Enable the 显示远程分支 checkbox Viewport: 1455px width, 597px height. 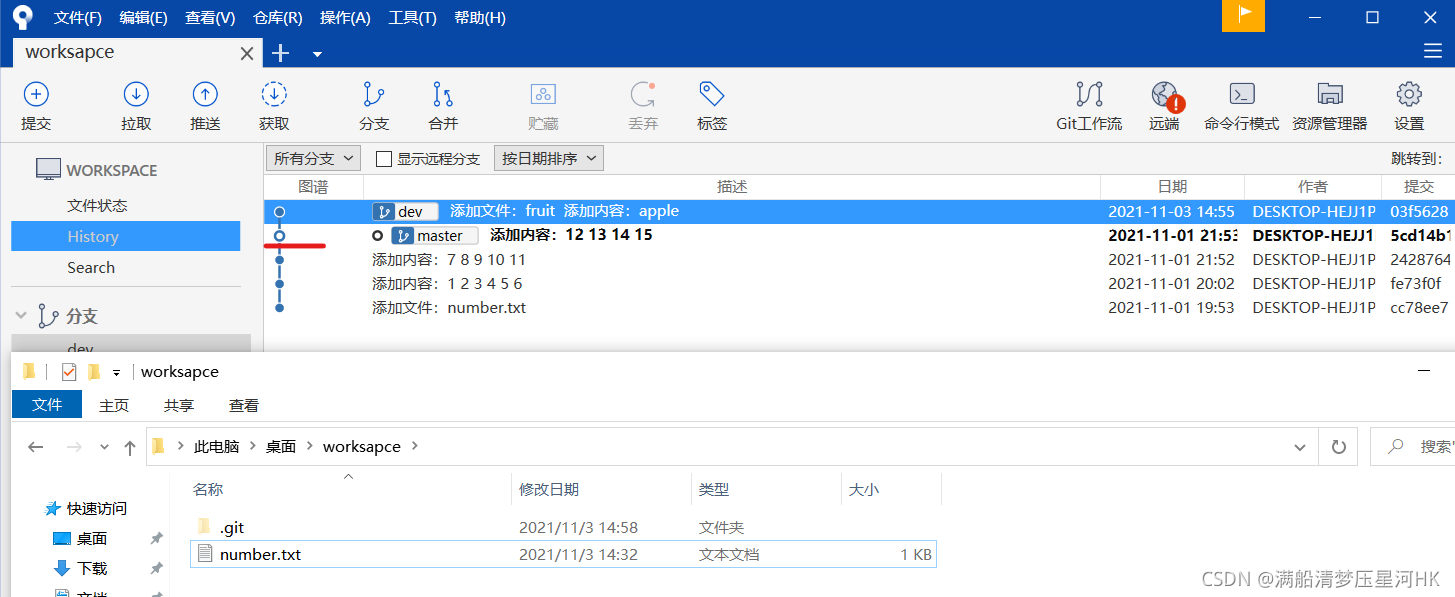pos(384,158)
